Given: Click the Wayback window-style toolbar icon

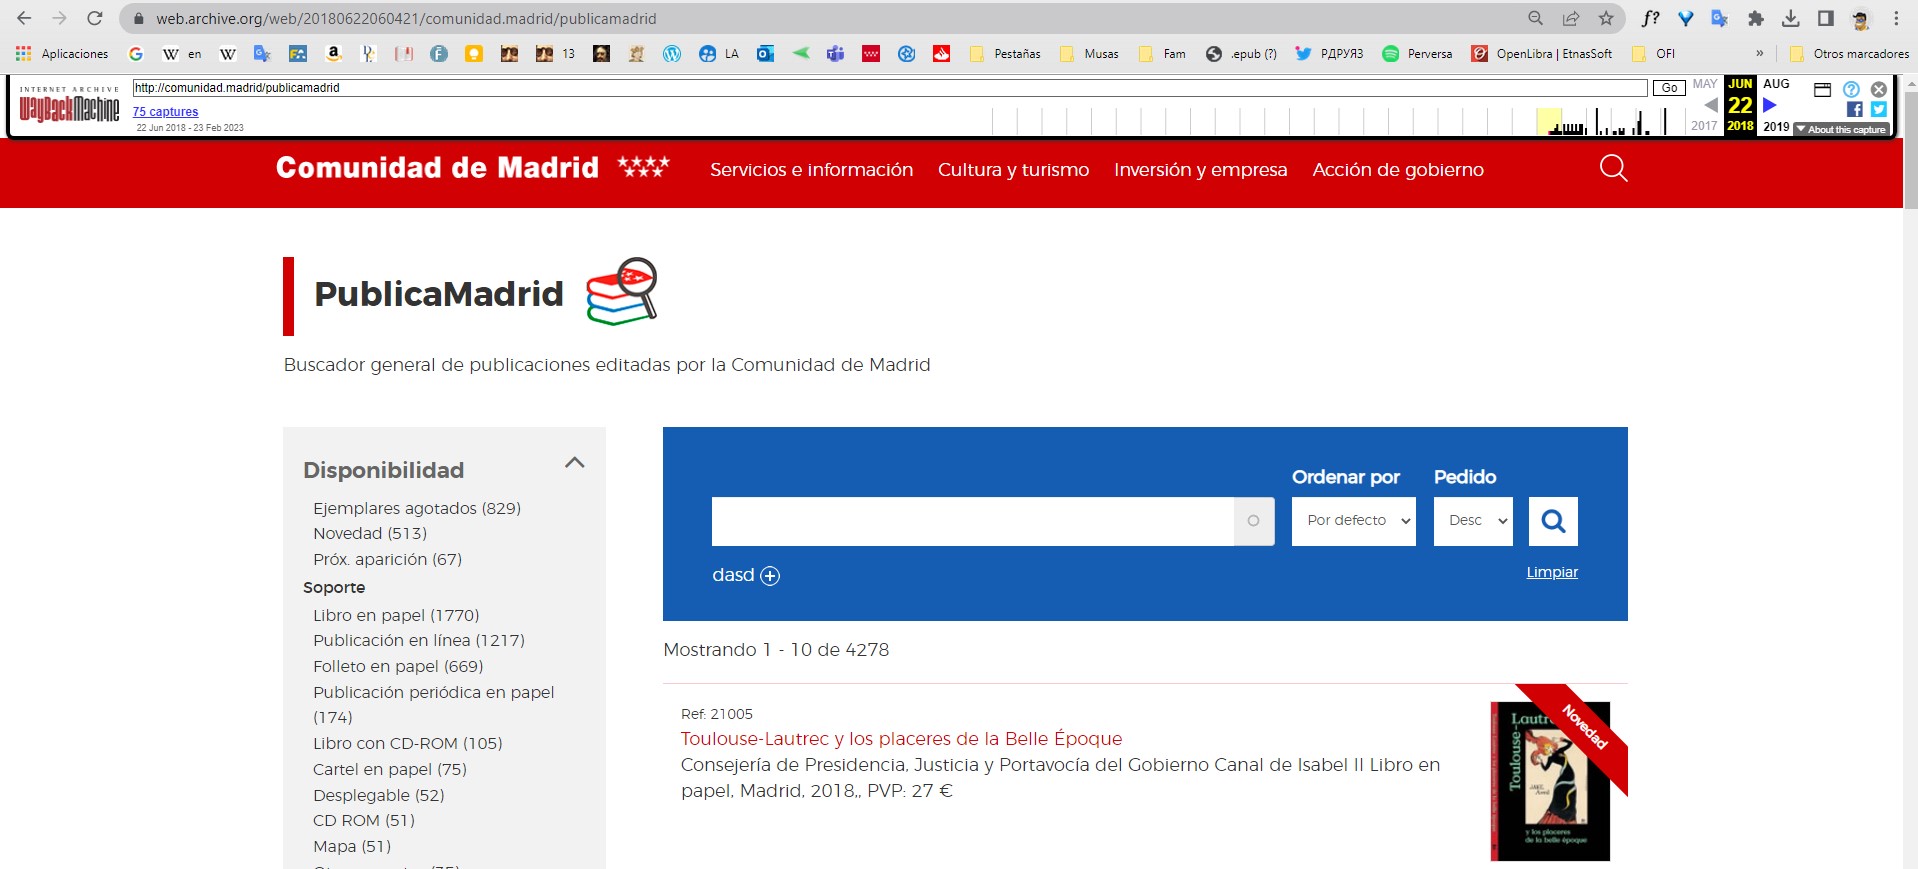Looking at the screenshot, I should coord(1822,89).
